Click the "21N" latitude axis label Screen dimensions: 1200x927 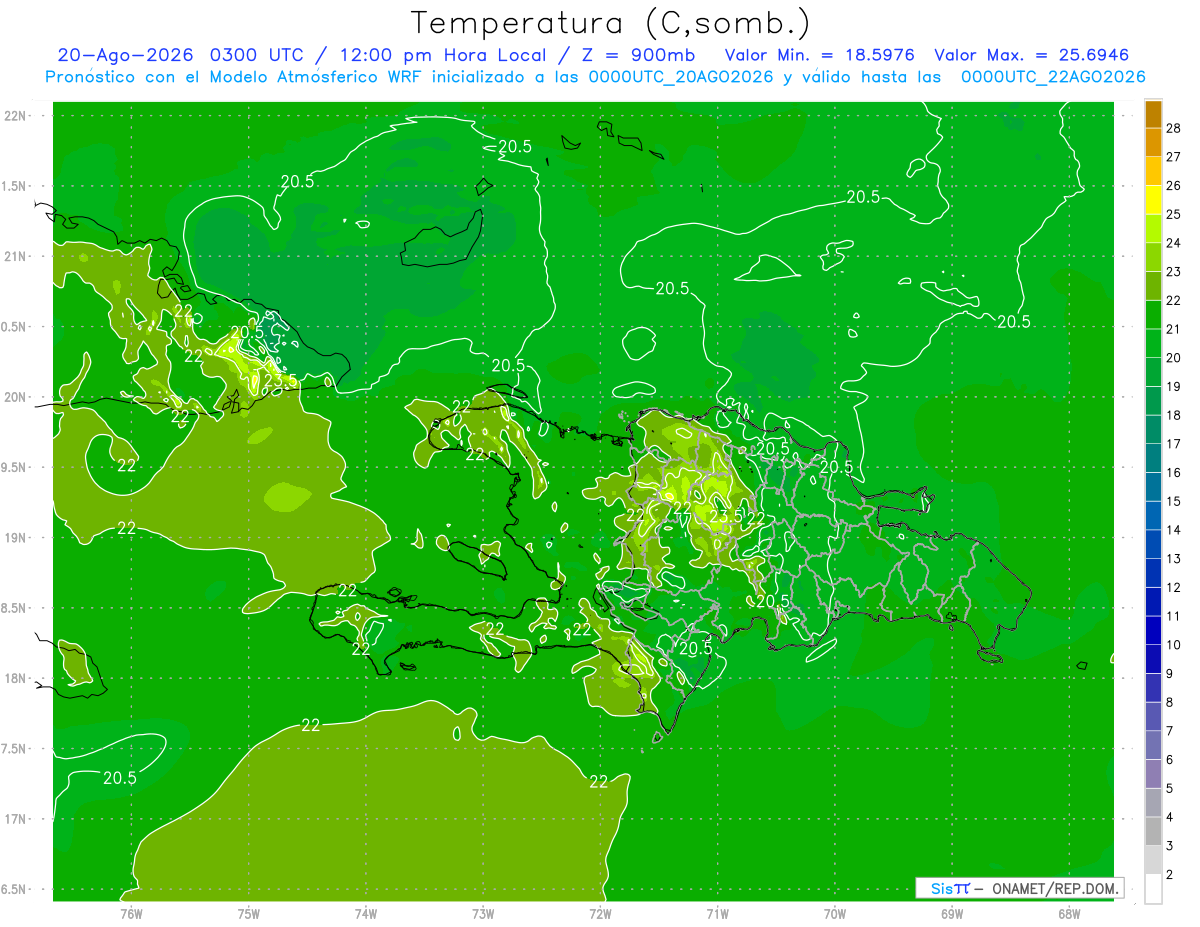[x=15, y=256]
